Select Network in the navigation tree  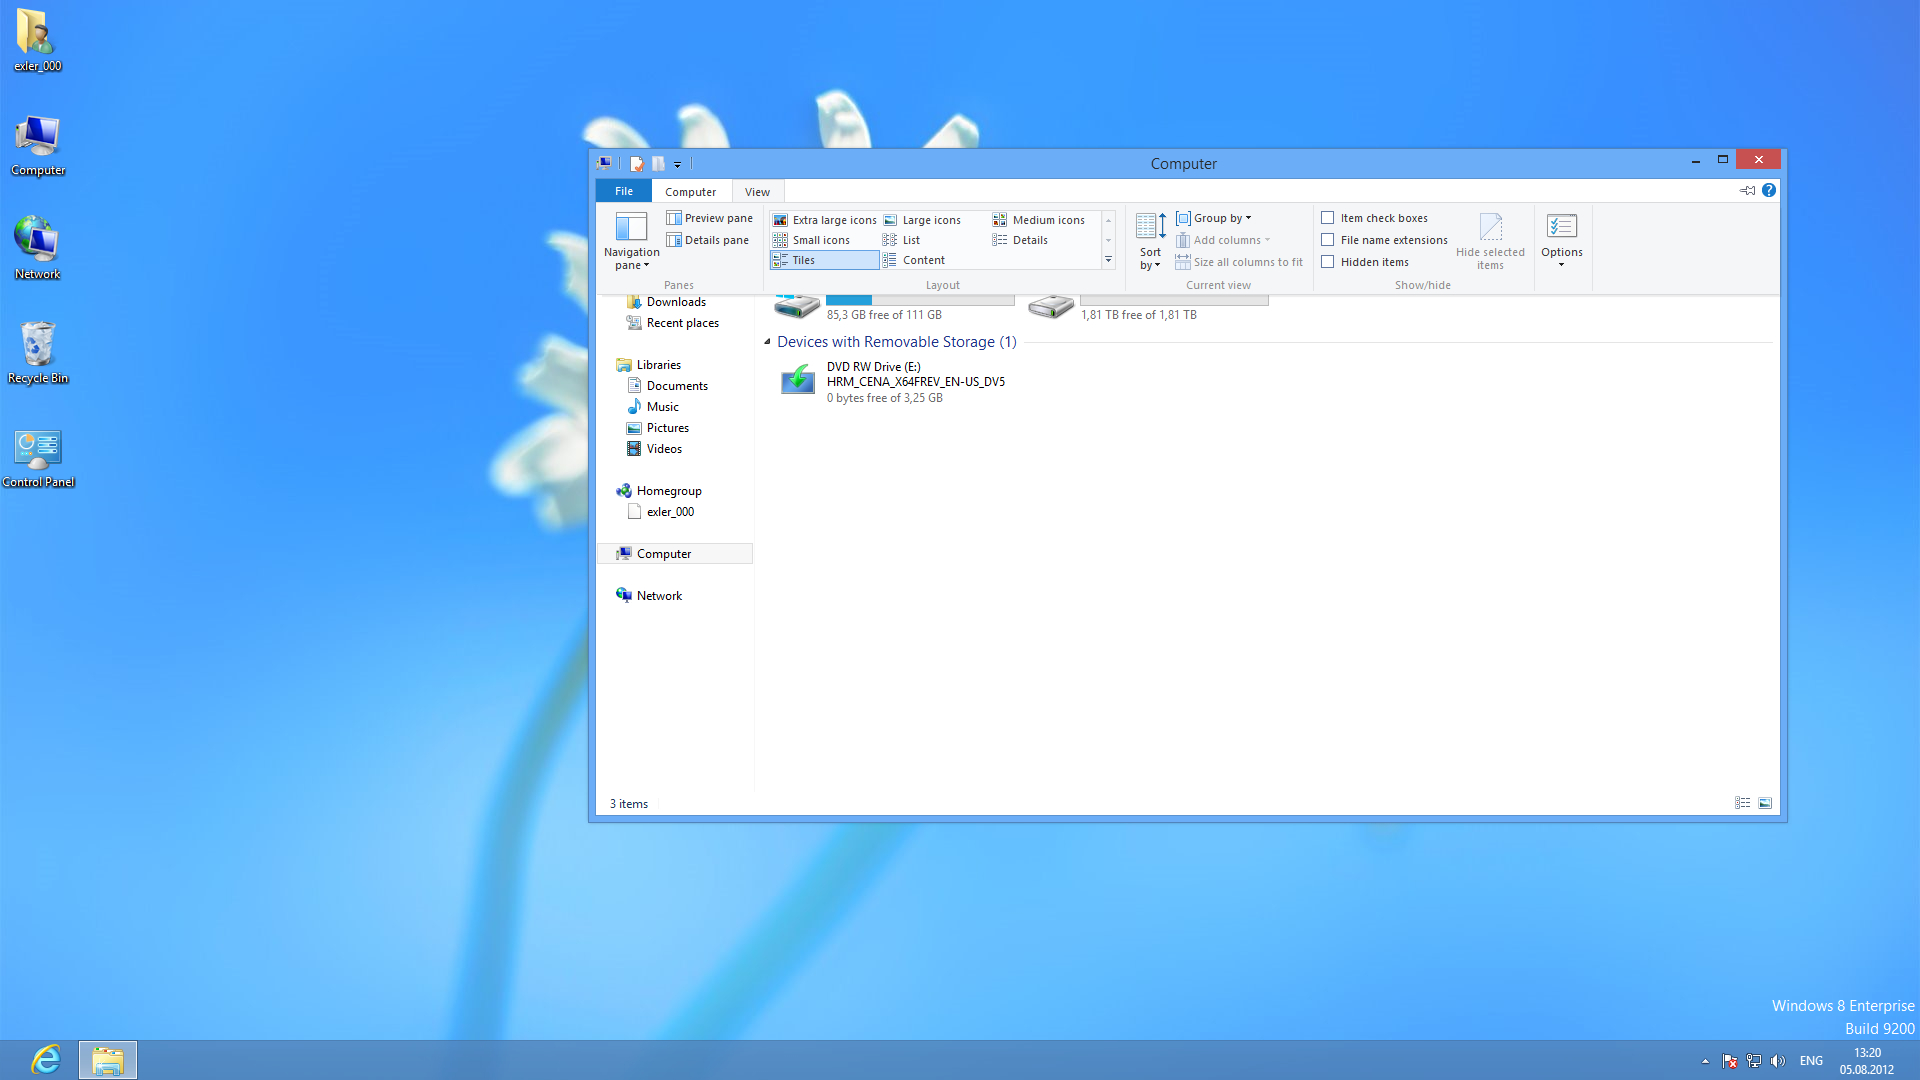point(659,596)
